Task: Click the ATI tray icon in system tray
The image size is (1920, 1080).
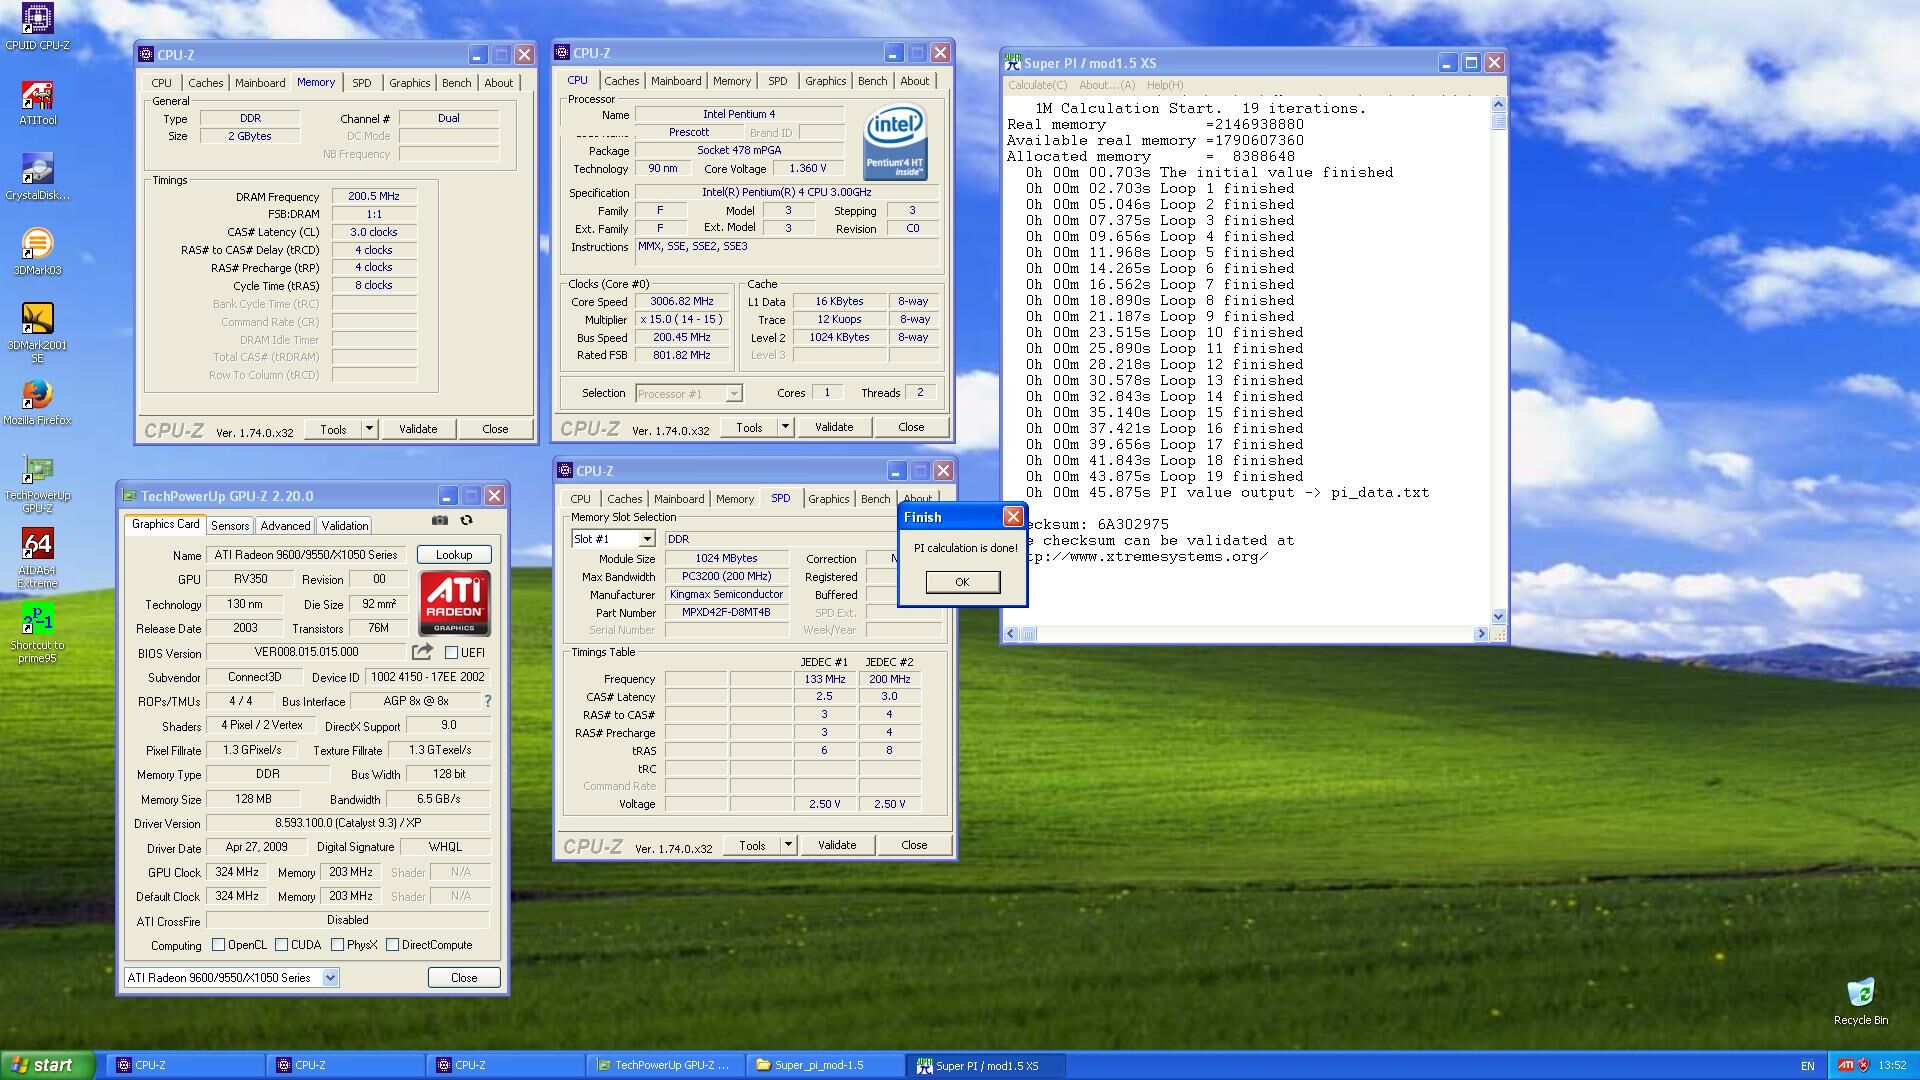Action: [x=1846, y=1065]
